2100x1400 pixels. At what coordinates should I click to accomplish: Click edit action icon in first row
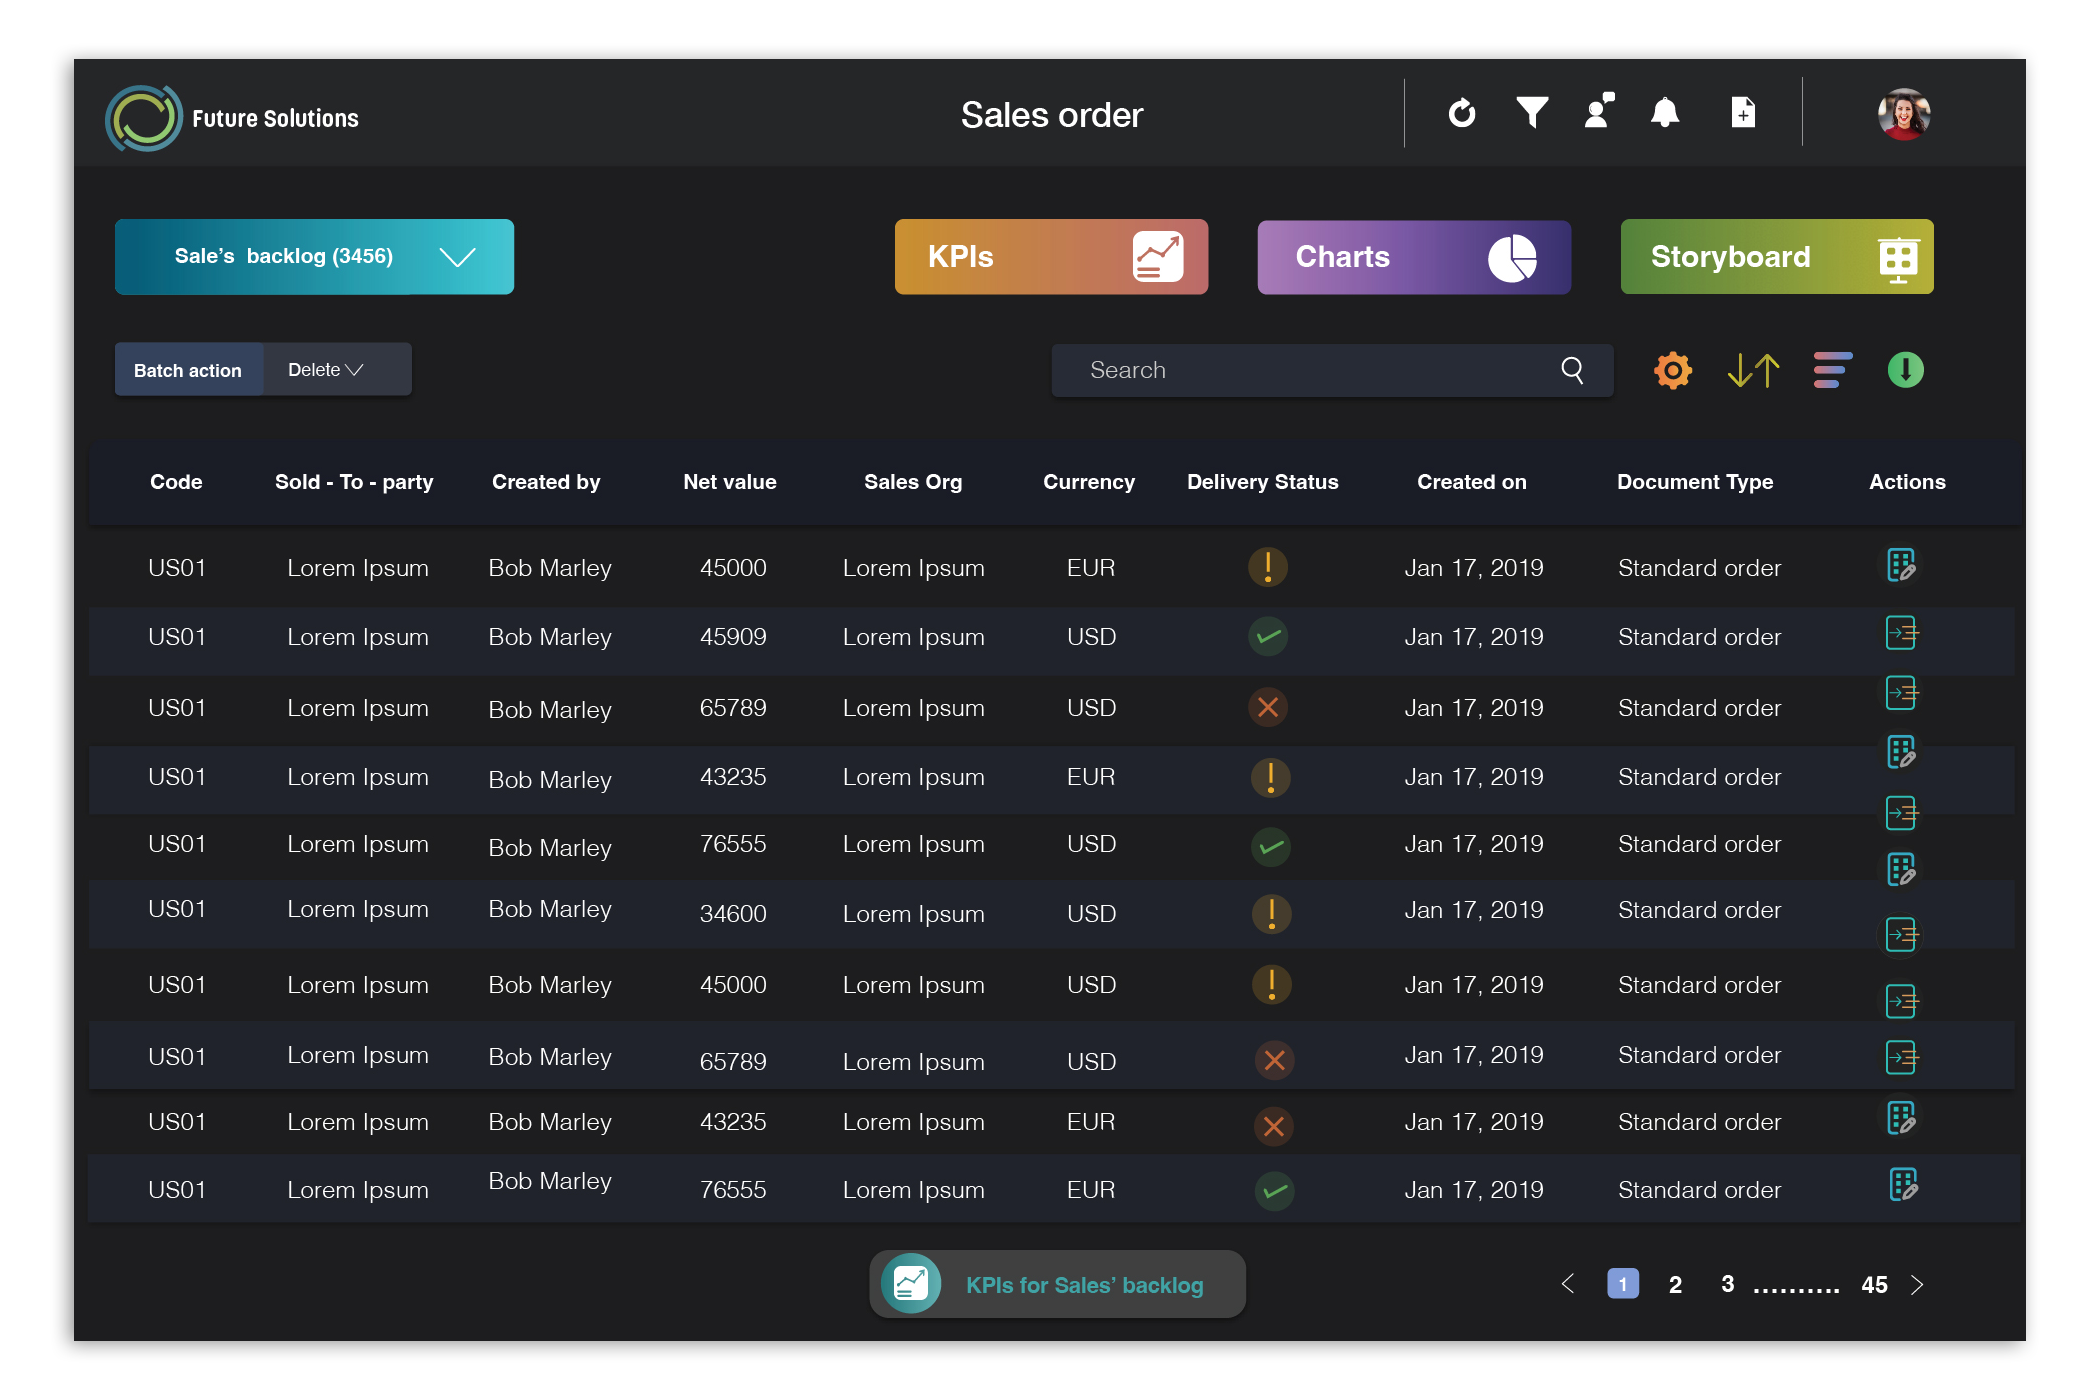[x=1901, y=565]
